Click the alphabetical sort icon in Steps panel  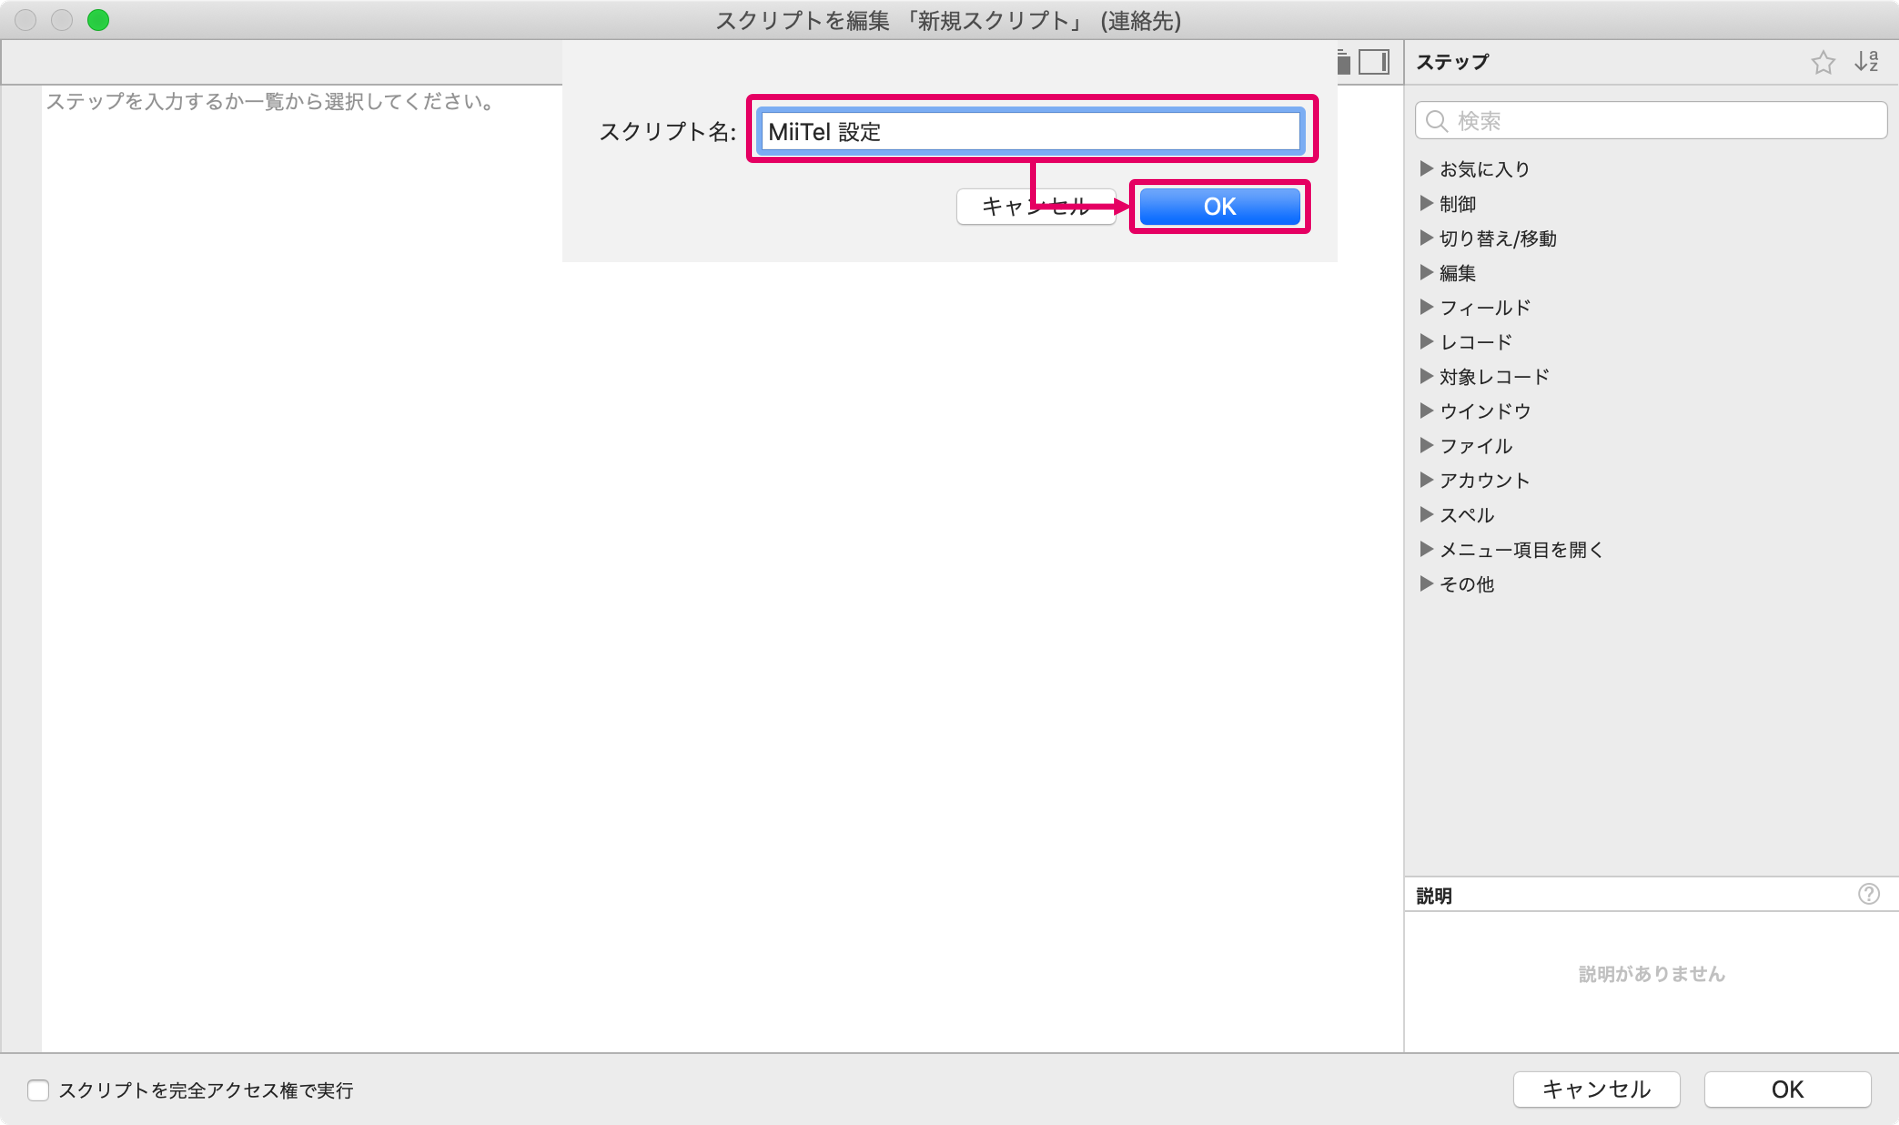pos(1866,62)
